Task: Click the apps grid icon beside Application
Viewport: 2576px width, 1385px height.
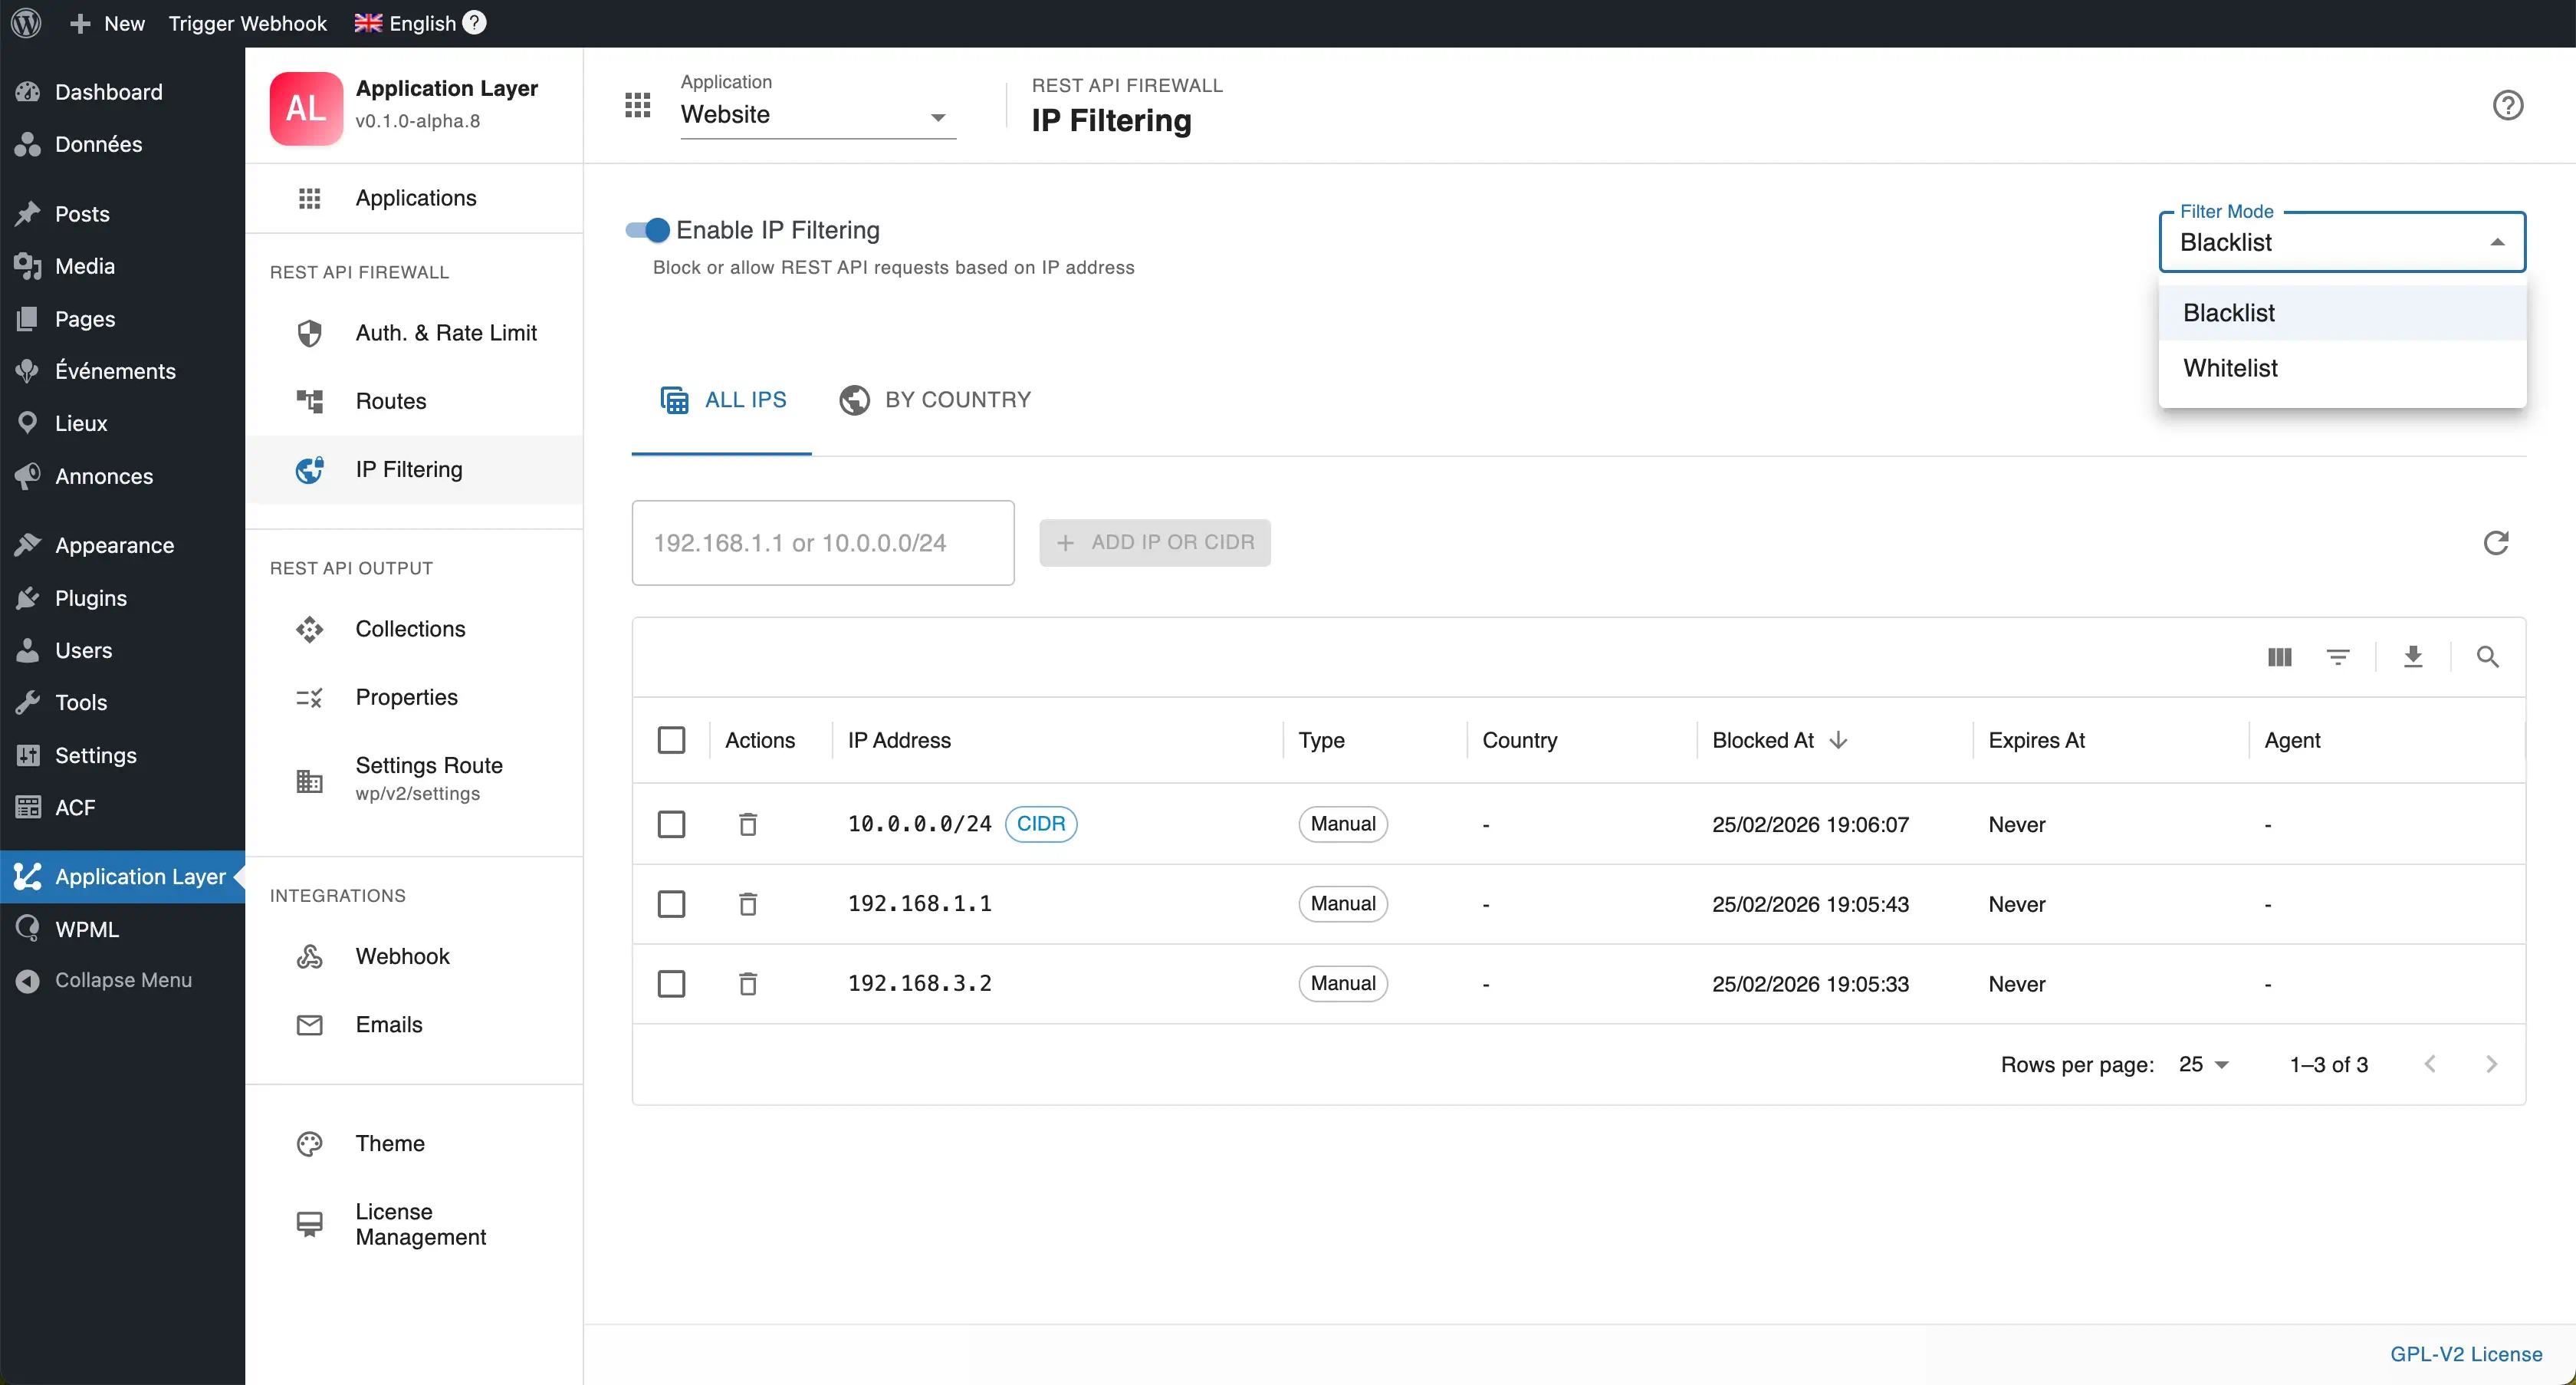Action: coord(637,105)
